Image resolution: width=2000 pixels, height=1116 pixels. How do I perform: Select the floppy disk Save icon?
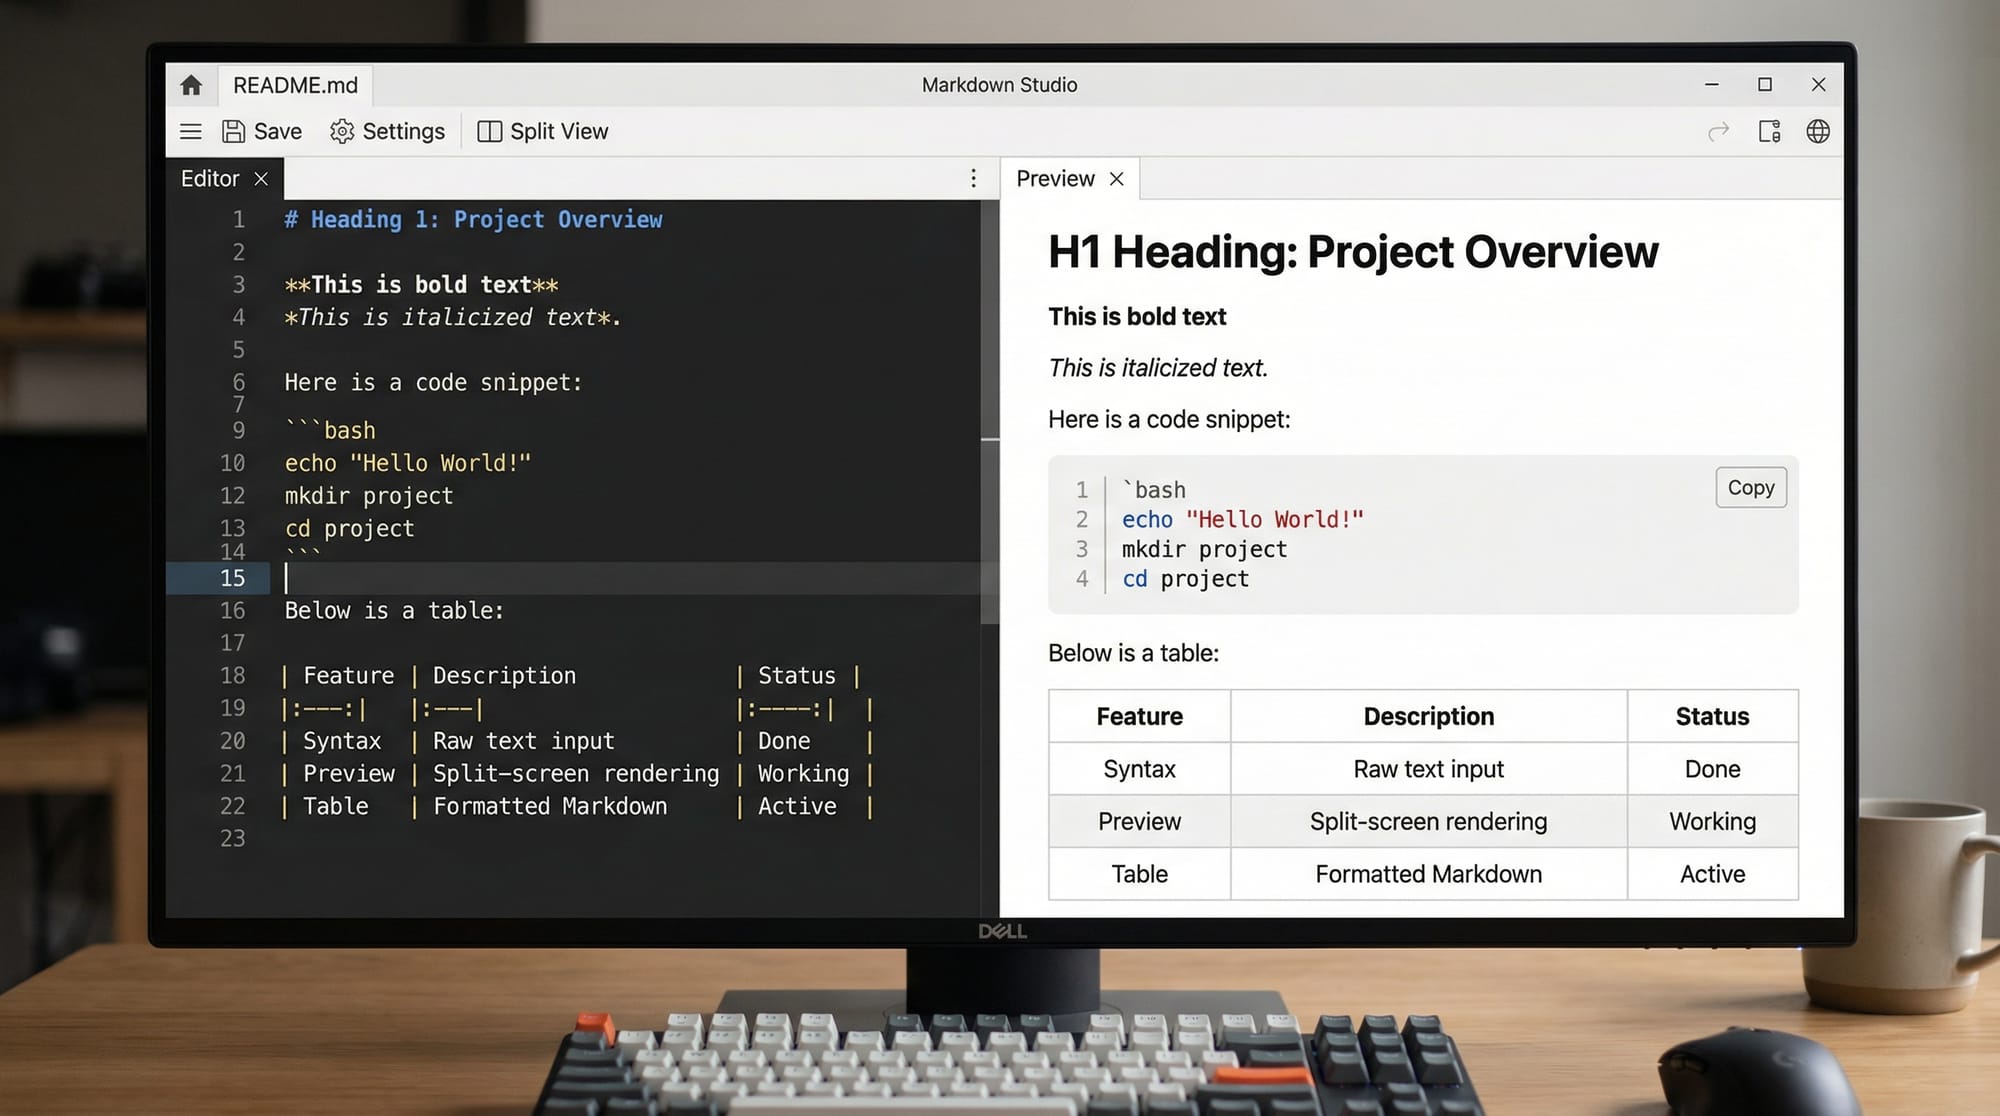tap(233, 131)
